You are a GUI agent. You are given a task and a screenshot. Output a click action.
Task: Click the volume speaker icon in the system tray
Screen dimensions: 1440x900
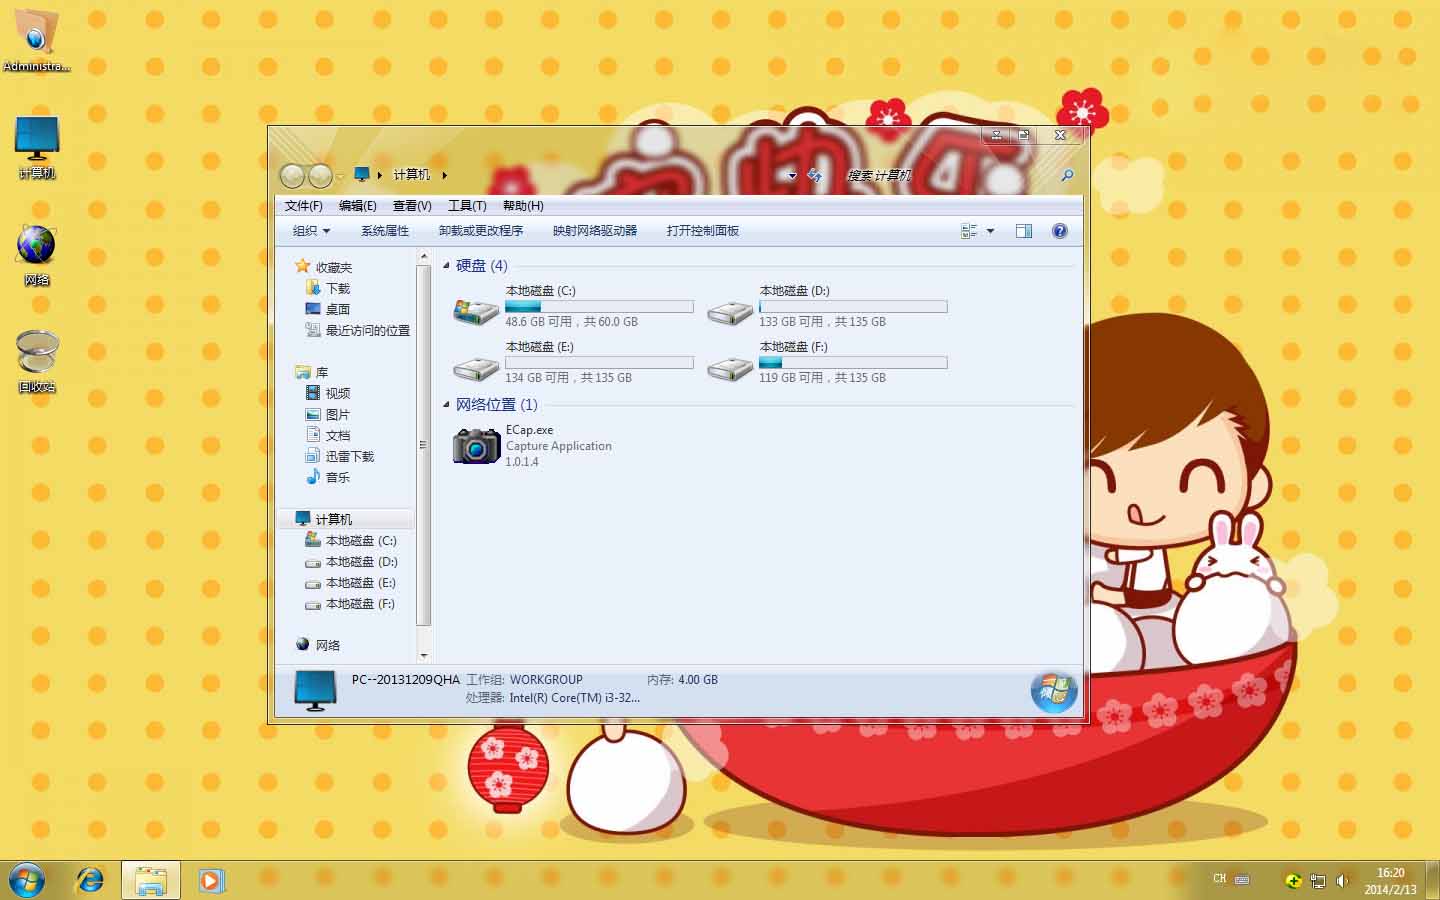(1342, 881)
